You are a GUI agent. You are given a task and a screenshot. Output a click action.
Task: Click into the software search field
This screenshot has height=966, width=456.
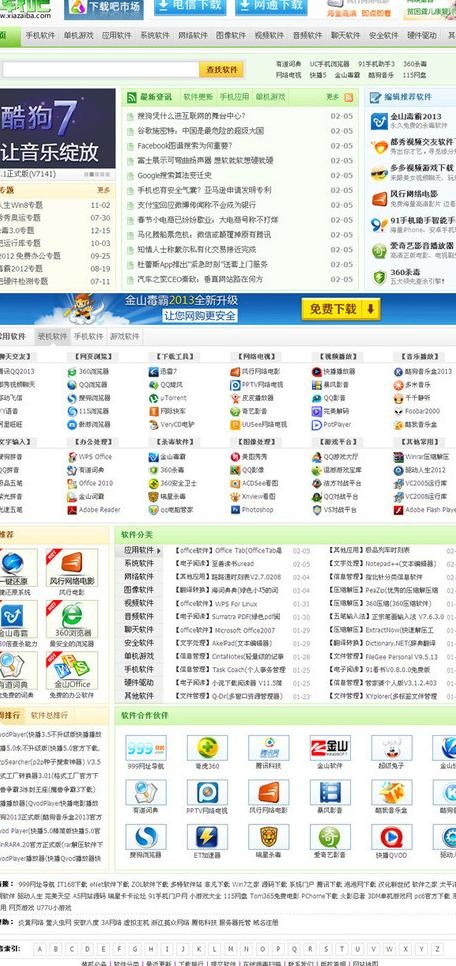pyautogui.click(x=99, y=70)
